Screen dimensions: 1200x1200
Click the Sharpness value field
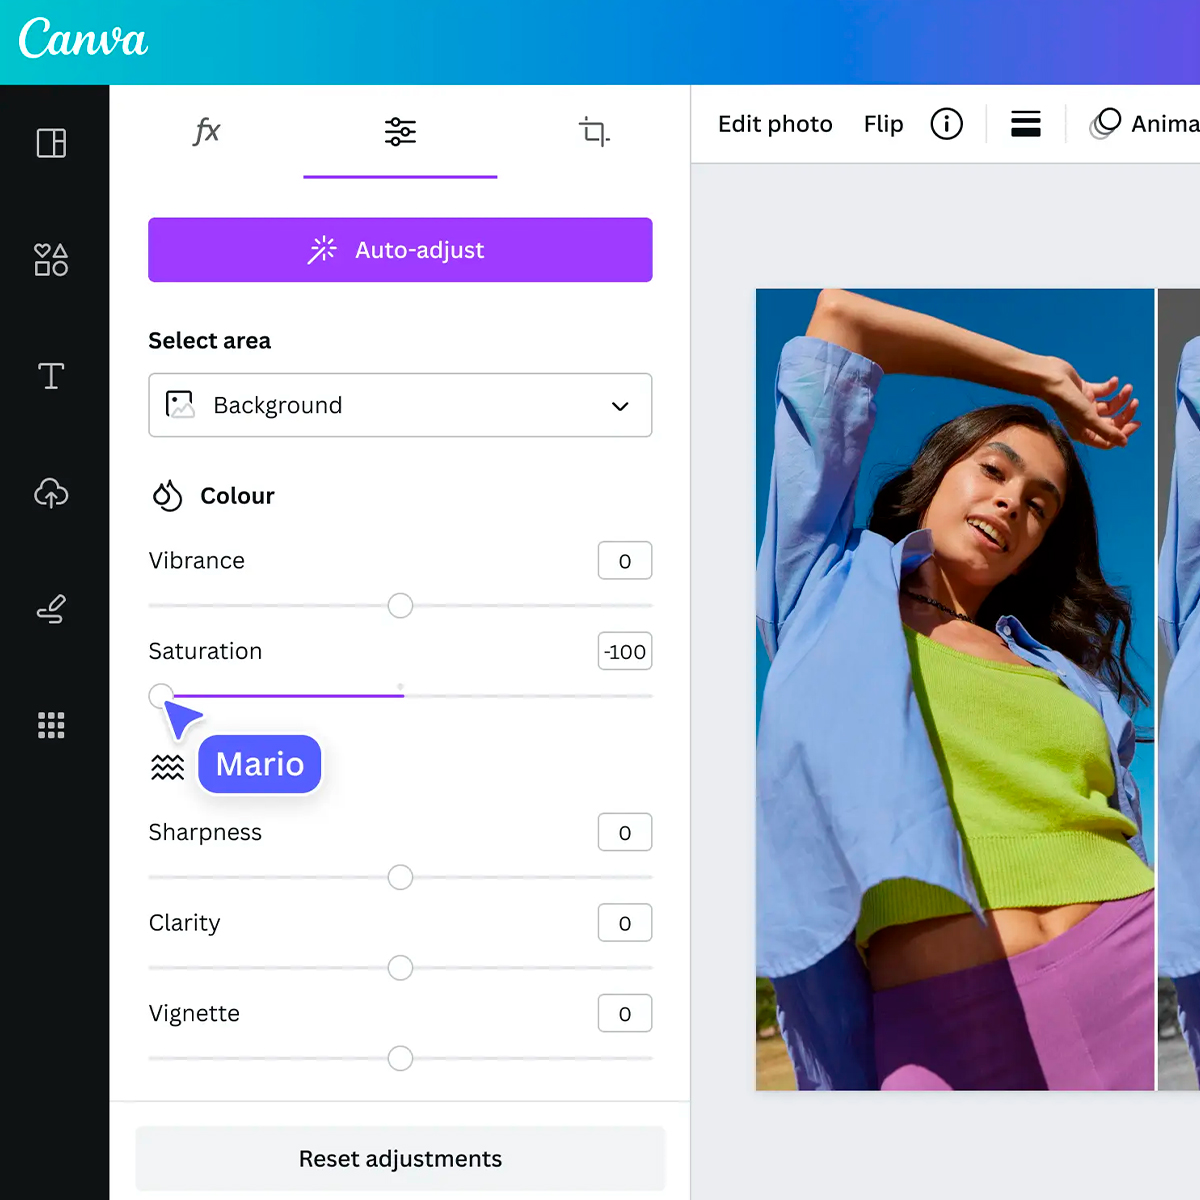pyautogui.click(x=625, y=832)
